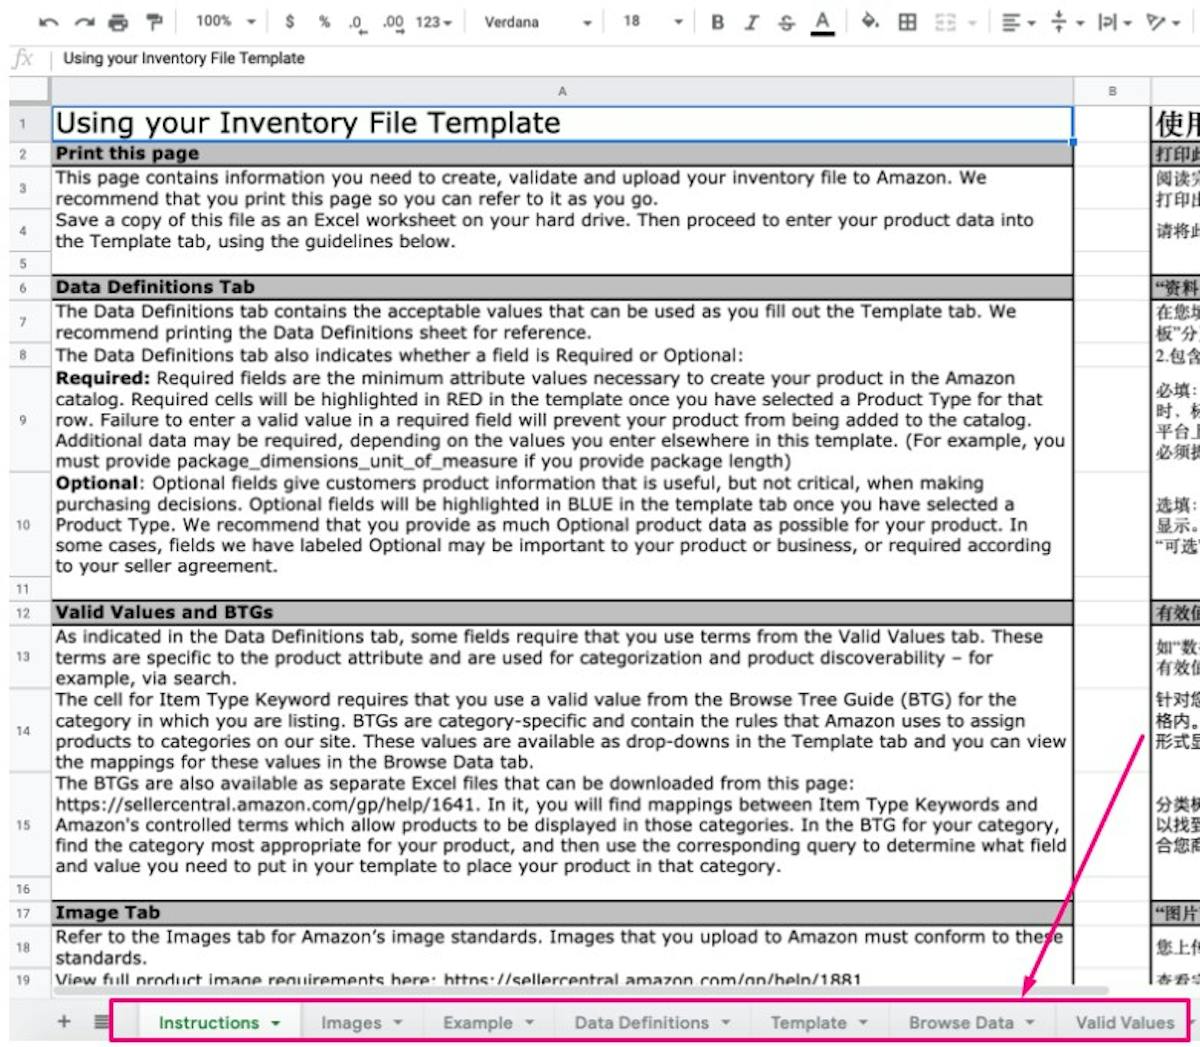The width and height of the screenshot is (1200, 1047).
Task: Open the text wrapping dropdown
Action: tap(1114, 22)
